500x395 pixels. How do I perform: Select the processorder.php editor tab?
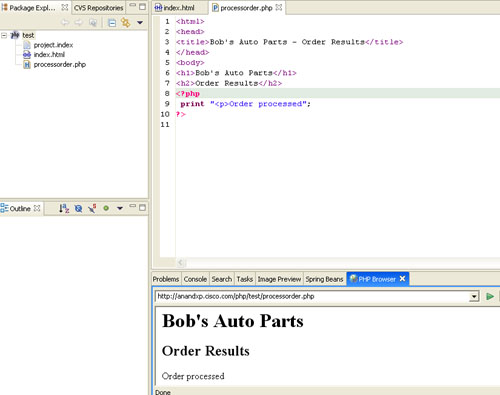(x=247, y=8)
